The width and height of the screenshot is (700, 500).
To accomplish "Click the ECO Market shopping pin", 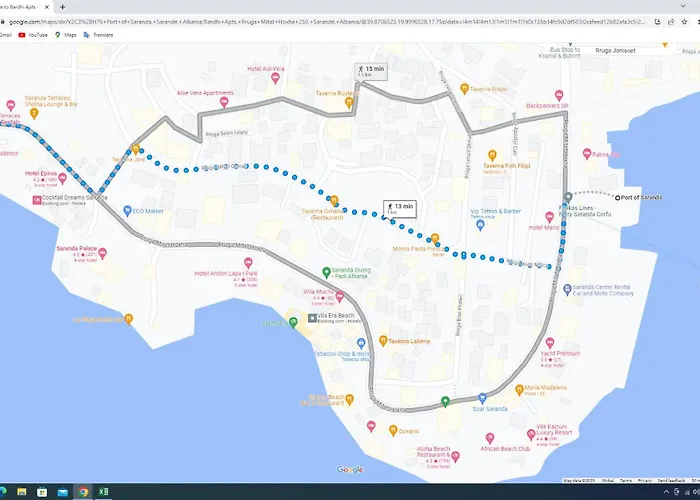I will [x=128, y=211].
